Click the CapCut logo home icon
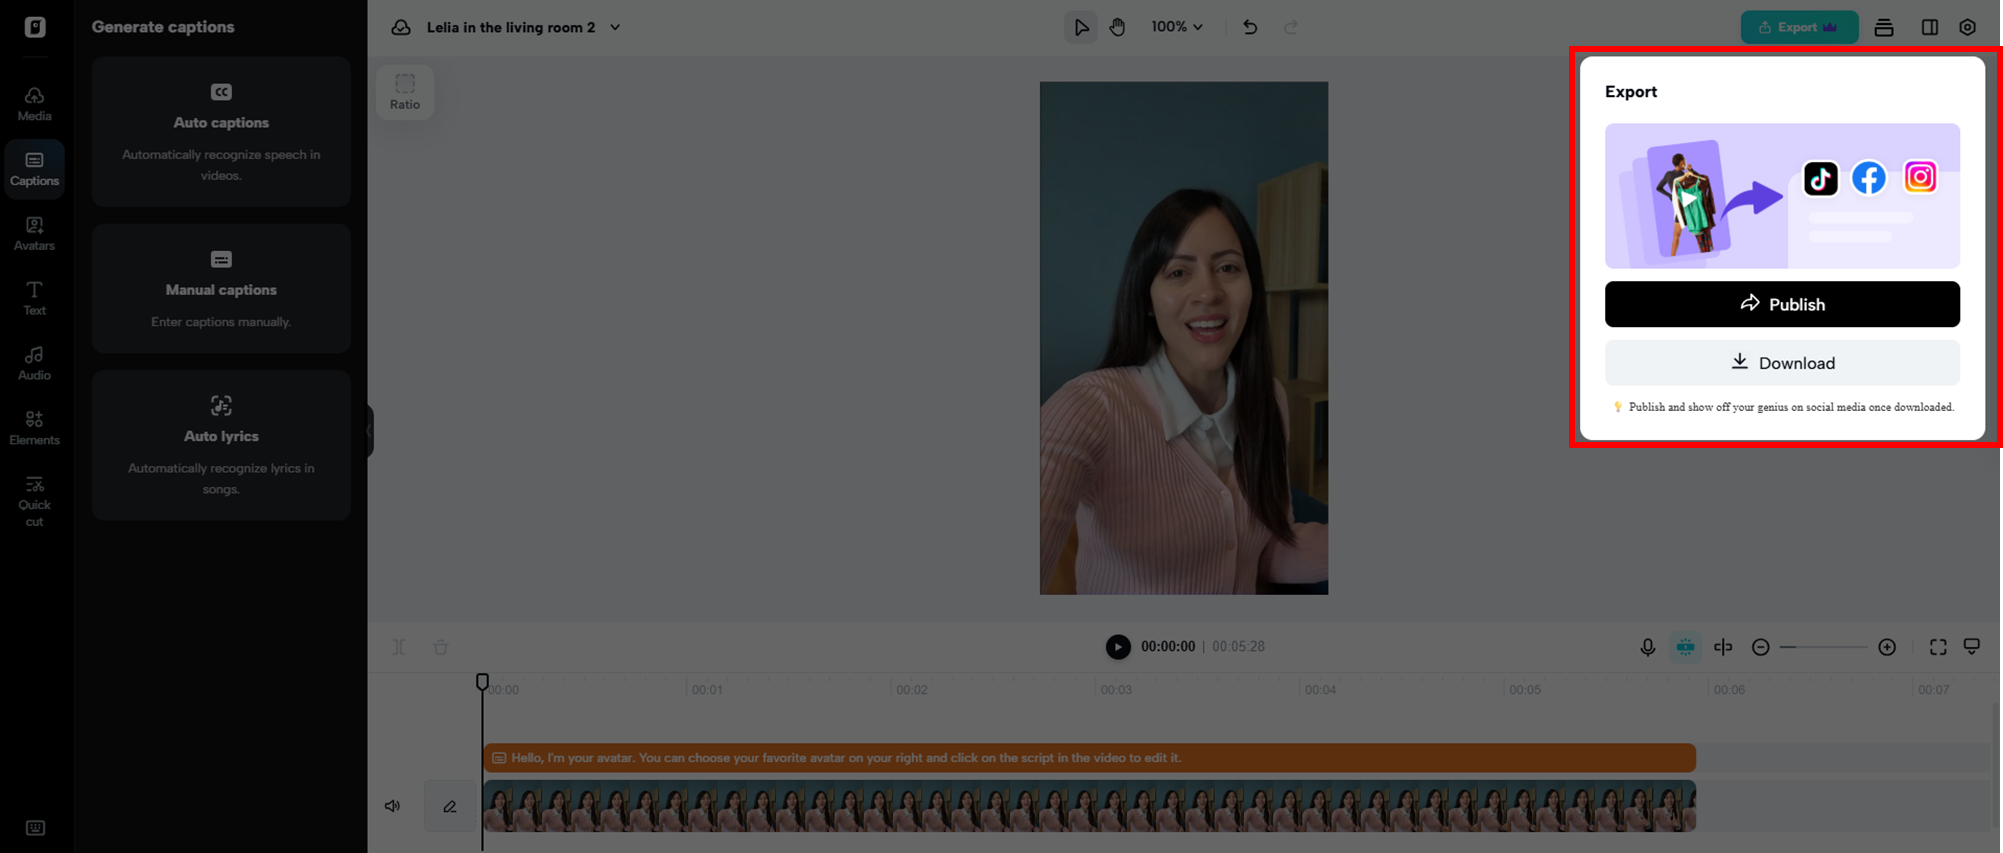The width and height of the screenshot is (2003, 853). (x=35, y=27)
